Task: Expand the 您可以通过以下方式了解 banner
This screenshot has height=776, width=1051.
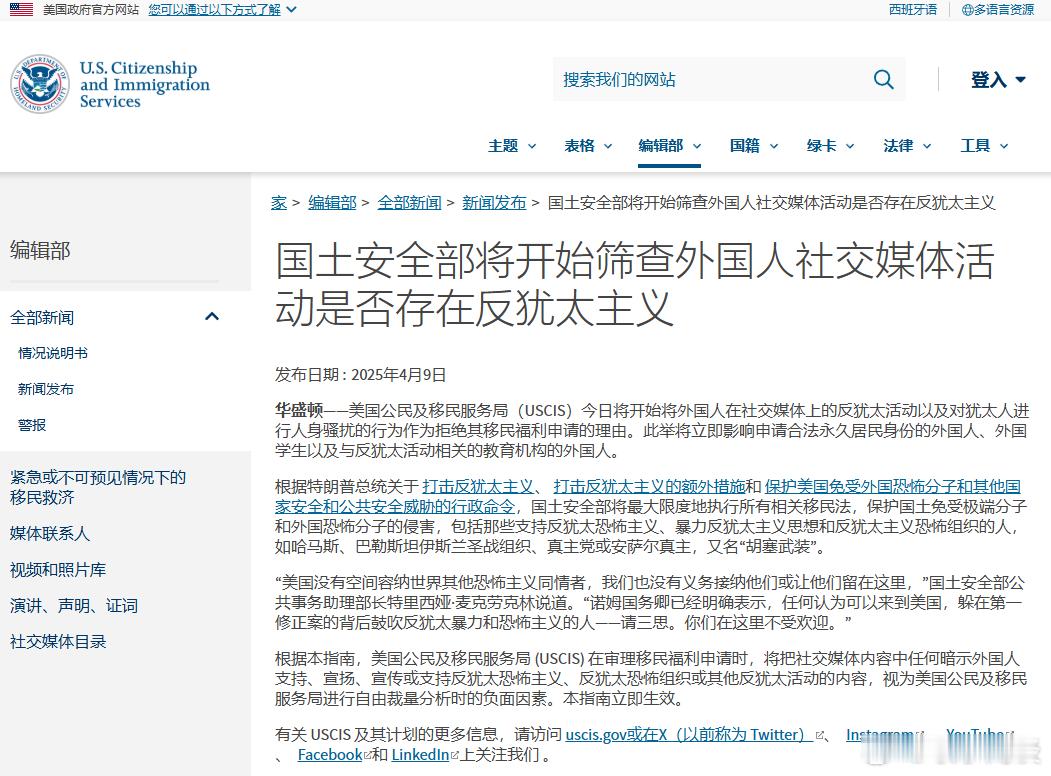Action: (x=222, y=9)
